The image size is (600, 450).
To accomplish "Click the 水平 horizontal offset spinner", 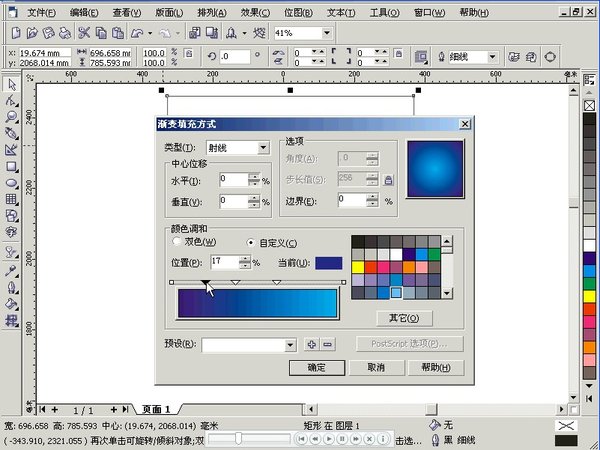I will point(254,180).
